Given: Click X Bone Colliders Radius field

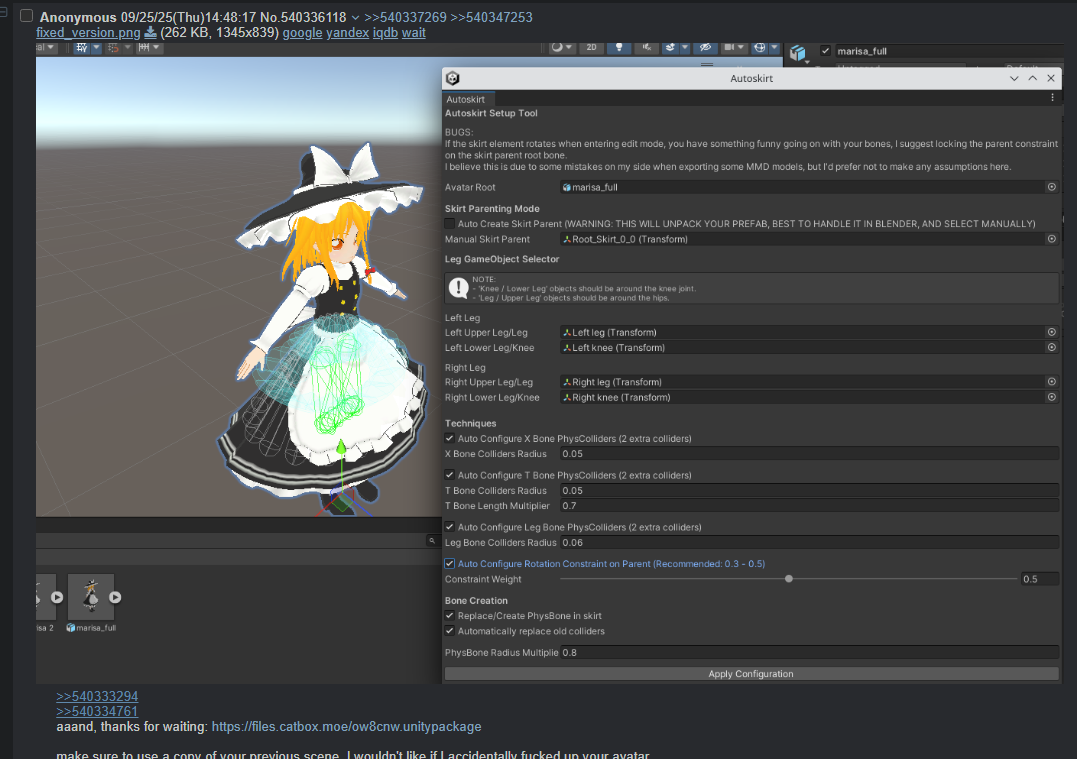Looking at the screenshot, I should pos(809,453).
